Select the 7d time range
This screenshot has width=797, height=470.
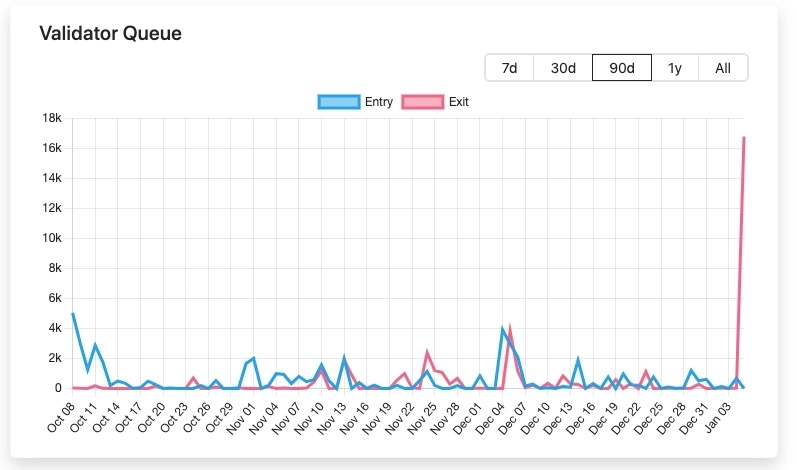click(509, 68)
